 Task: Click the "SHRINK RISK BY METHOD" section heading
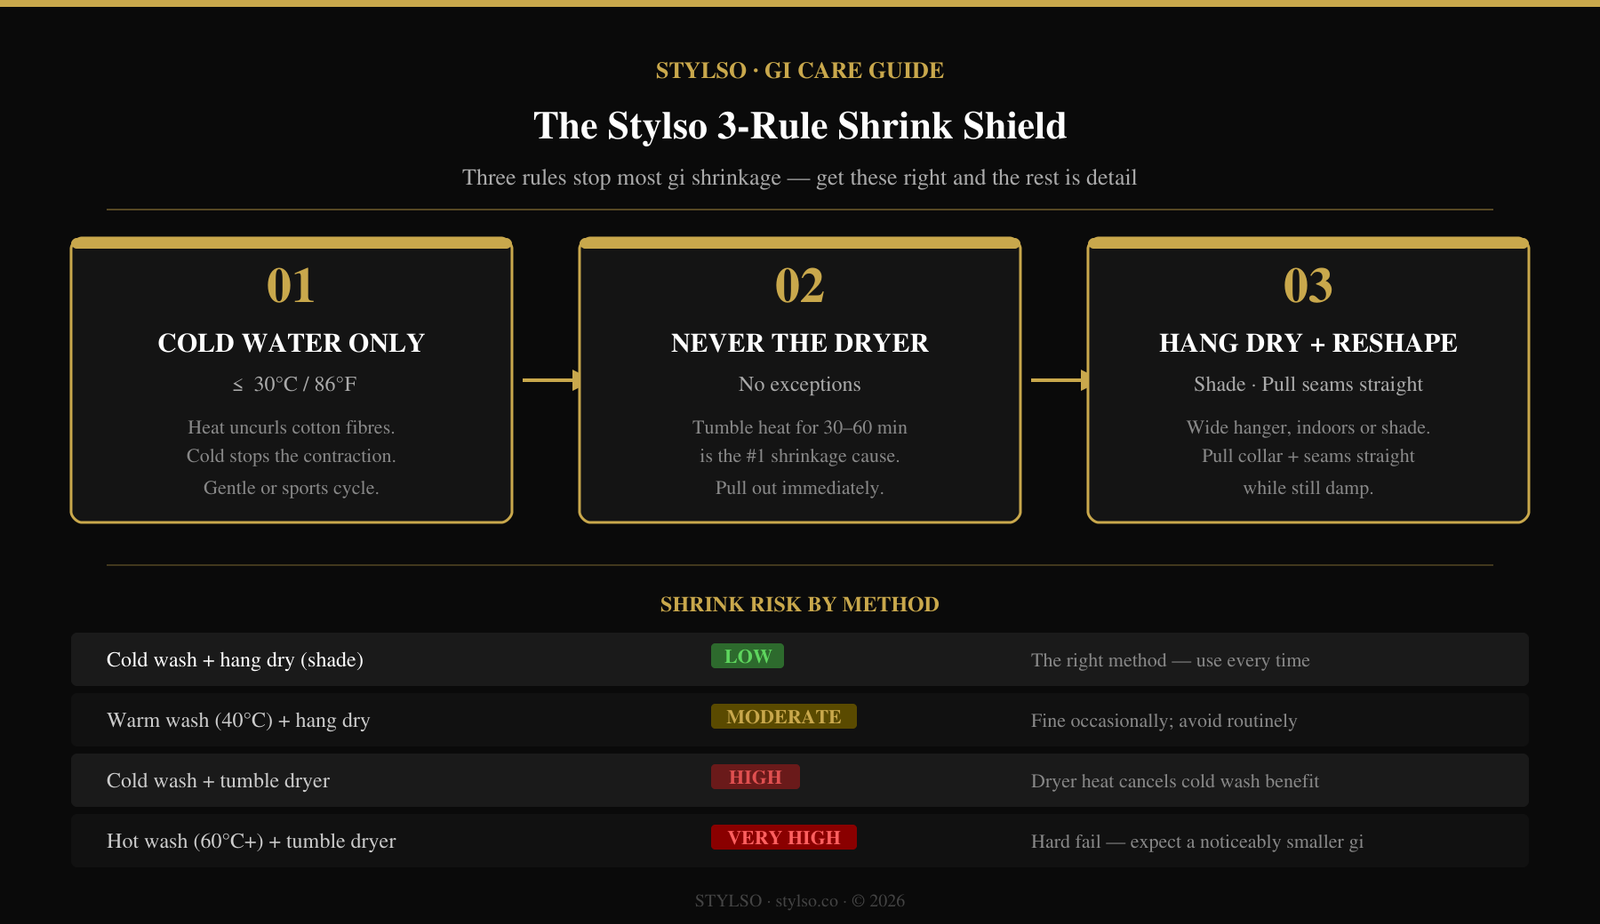800,604
